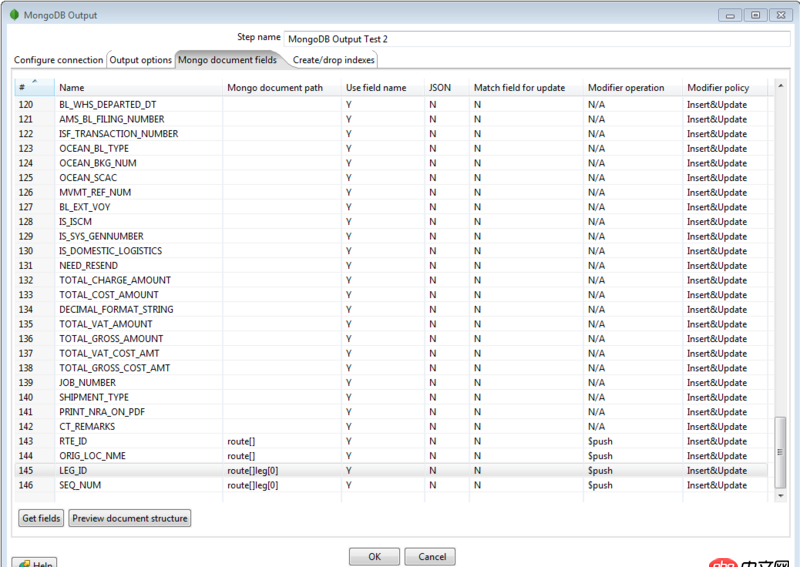Click Mongo document path column header

click(282, 87)
